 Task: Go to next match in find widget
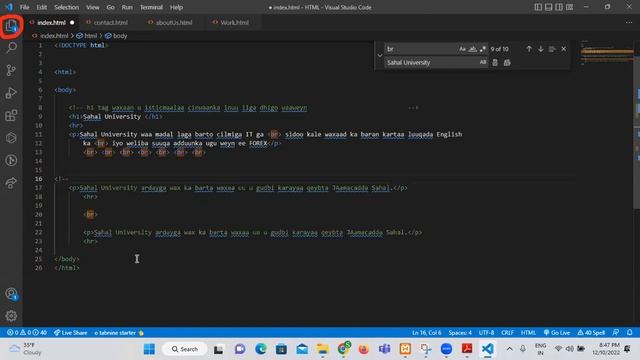tap(541, 49)
